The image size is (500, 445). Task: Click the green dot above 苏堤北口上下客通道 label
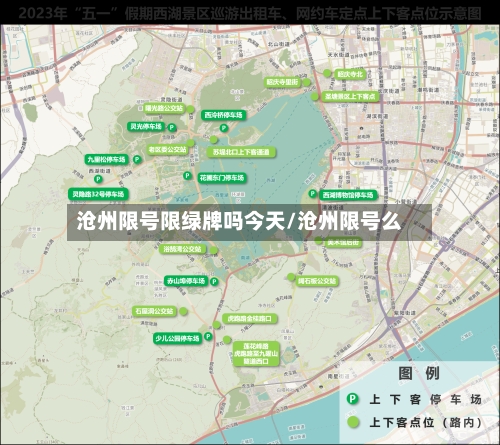[214, 140]
